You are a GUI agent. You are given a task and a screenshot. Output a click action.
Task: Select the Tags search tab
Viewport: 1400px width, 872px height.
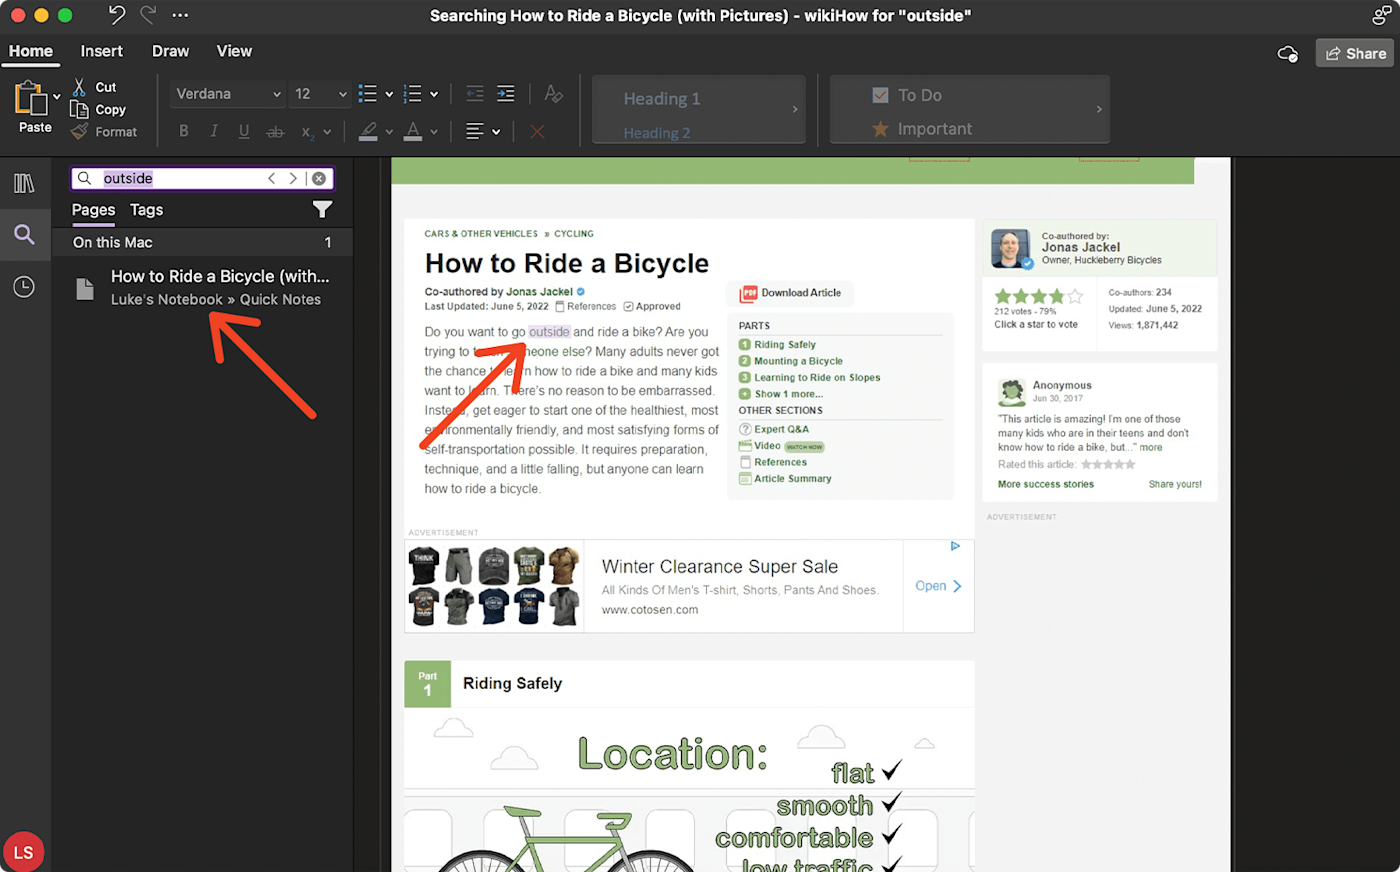pos(146,210)
